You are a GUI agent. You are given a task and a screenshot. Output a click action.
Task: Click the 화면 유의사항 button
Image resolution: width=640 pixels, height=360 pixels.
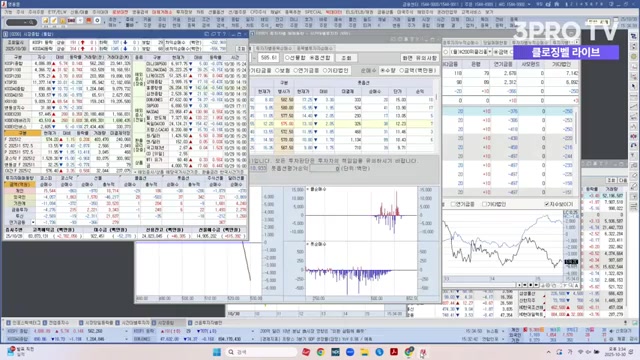(419, 58)
